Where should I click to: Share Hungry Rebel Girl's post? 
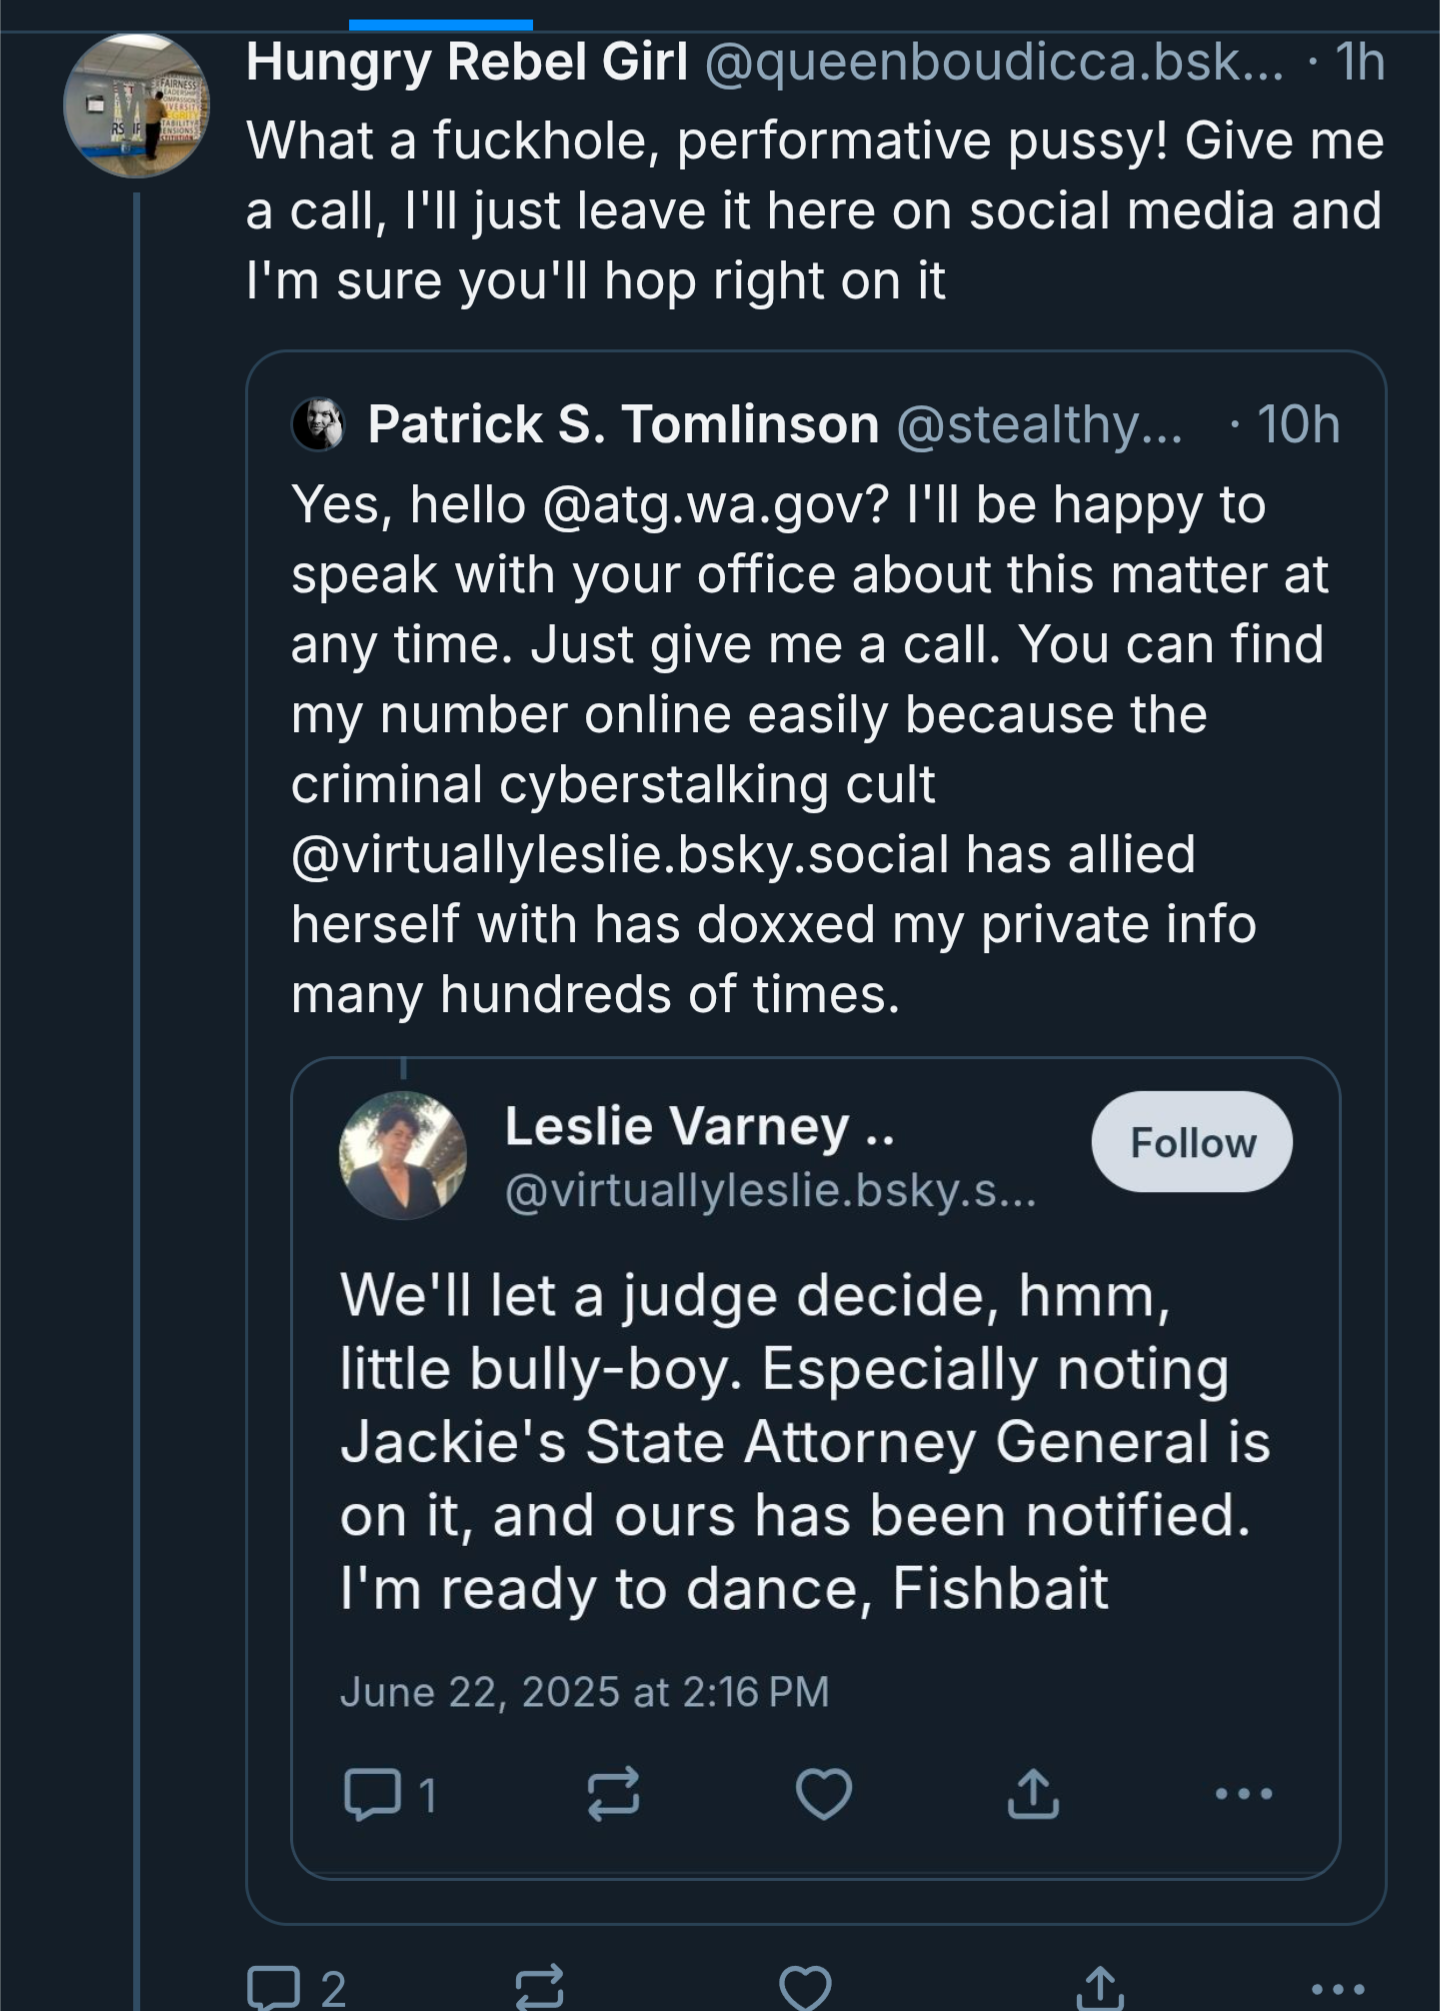[x=1100, y=1987]
